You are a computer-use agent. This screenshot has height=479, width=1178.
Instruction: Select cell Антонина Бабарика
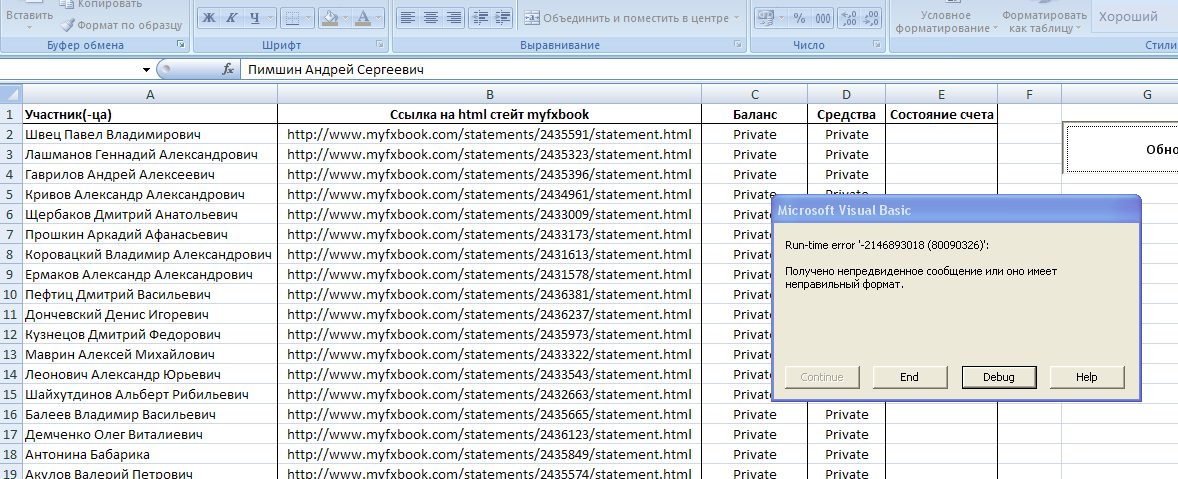click(150, 454)
